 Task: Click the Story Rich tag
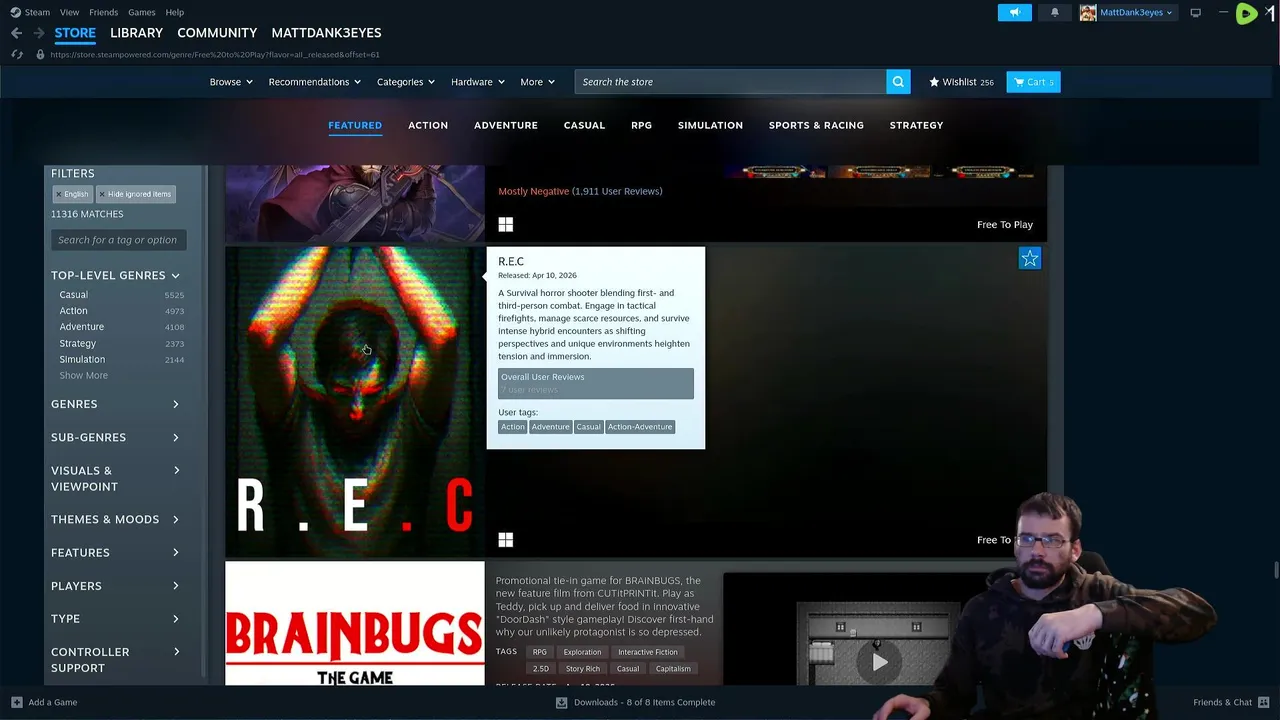coord(583,669)
